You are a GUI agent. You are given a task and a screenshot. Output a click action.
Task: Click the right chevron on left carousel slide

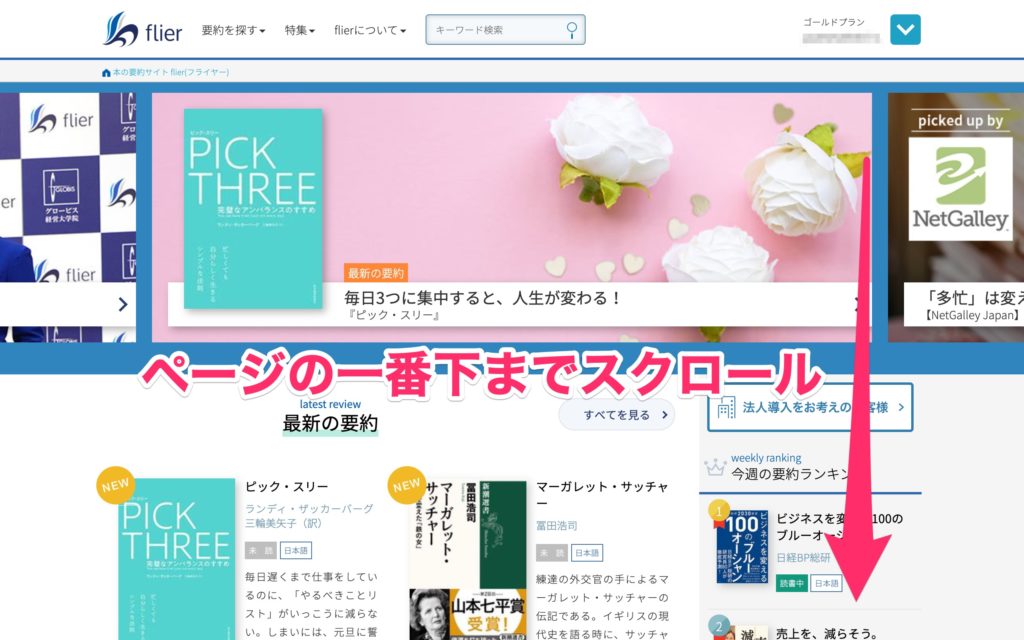point(123,304)
